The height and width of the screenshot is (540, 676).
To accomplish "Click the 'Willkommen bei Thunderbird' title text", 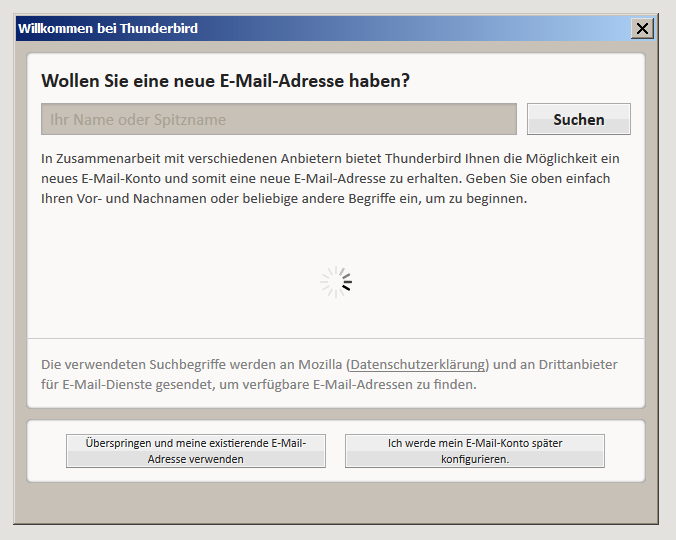I will [108, 28].
